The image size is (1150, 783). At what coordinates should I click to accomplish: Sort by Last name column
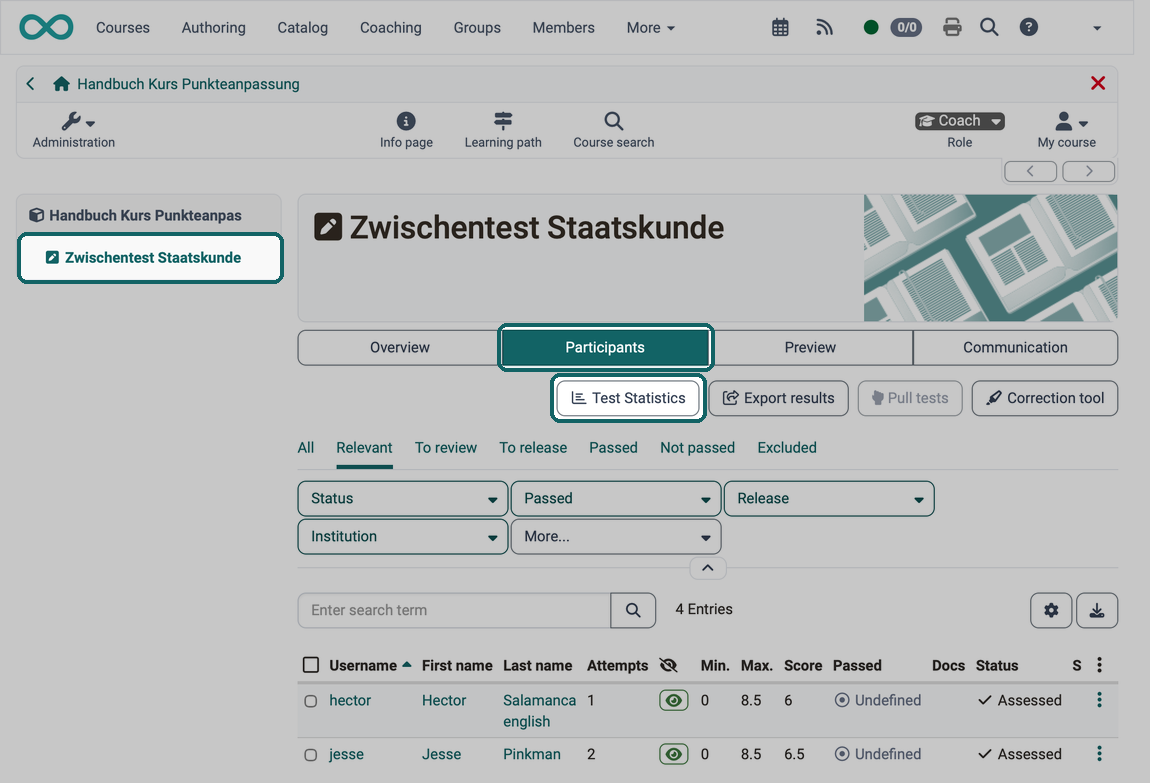pyautogui.click(x=538, y=666)
